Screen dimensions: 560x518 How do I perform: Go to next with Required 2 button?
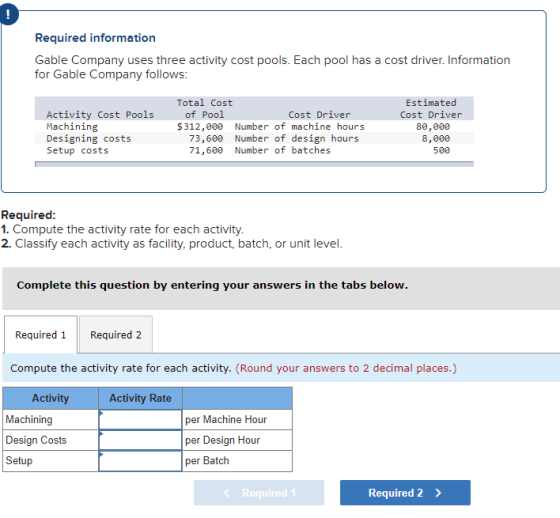pos(405,493)
